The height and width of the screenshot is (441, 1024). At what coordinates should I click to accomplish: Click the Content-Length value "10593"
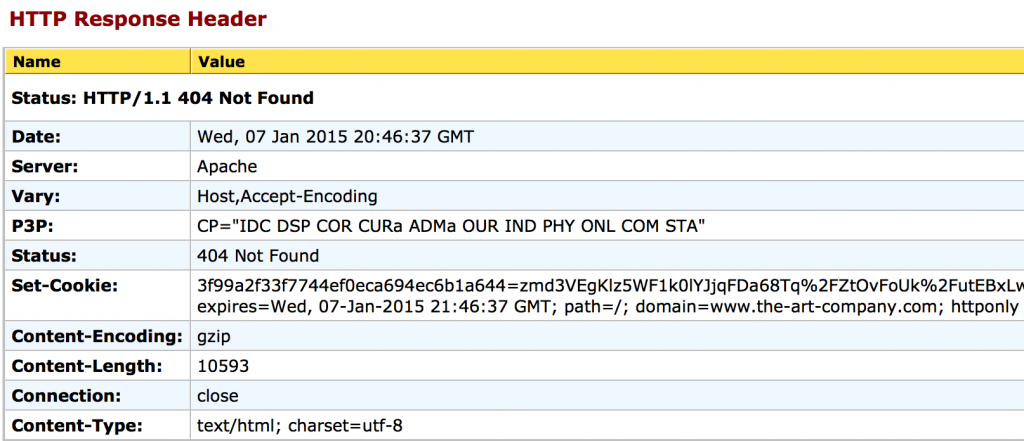click(x=224, y=366)
